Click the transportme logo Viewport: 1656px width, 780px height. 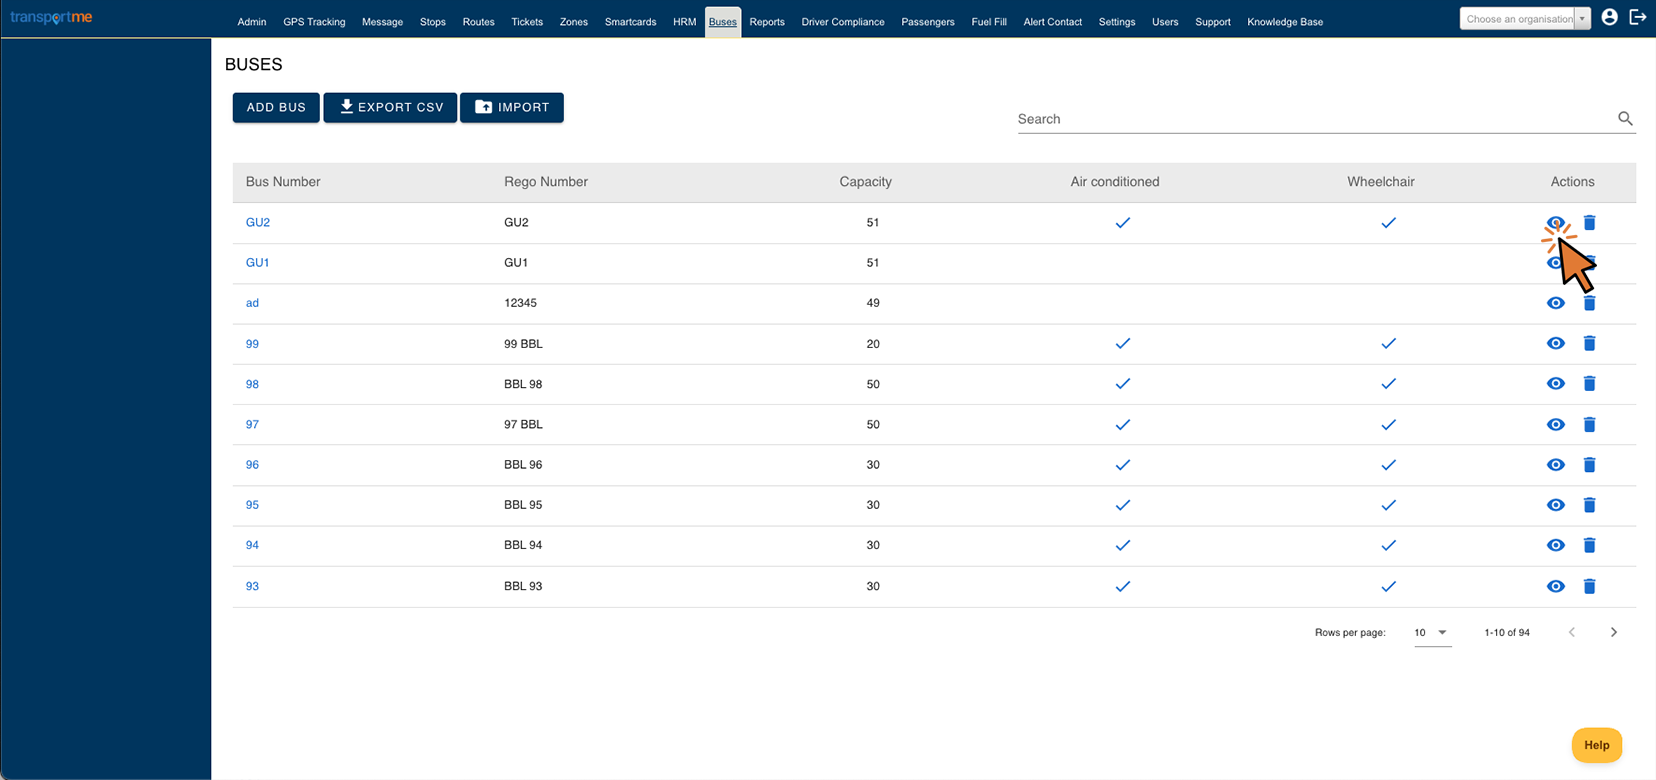pos(51,18)
